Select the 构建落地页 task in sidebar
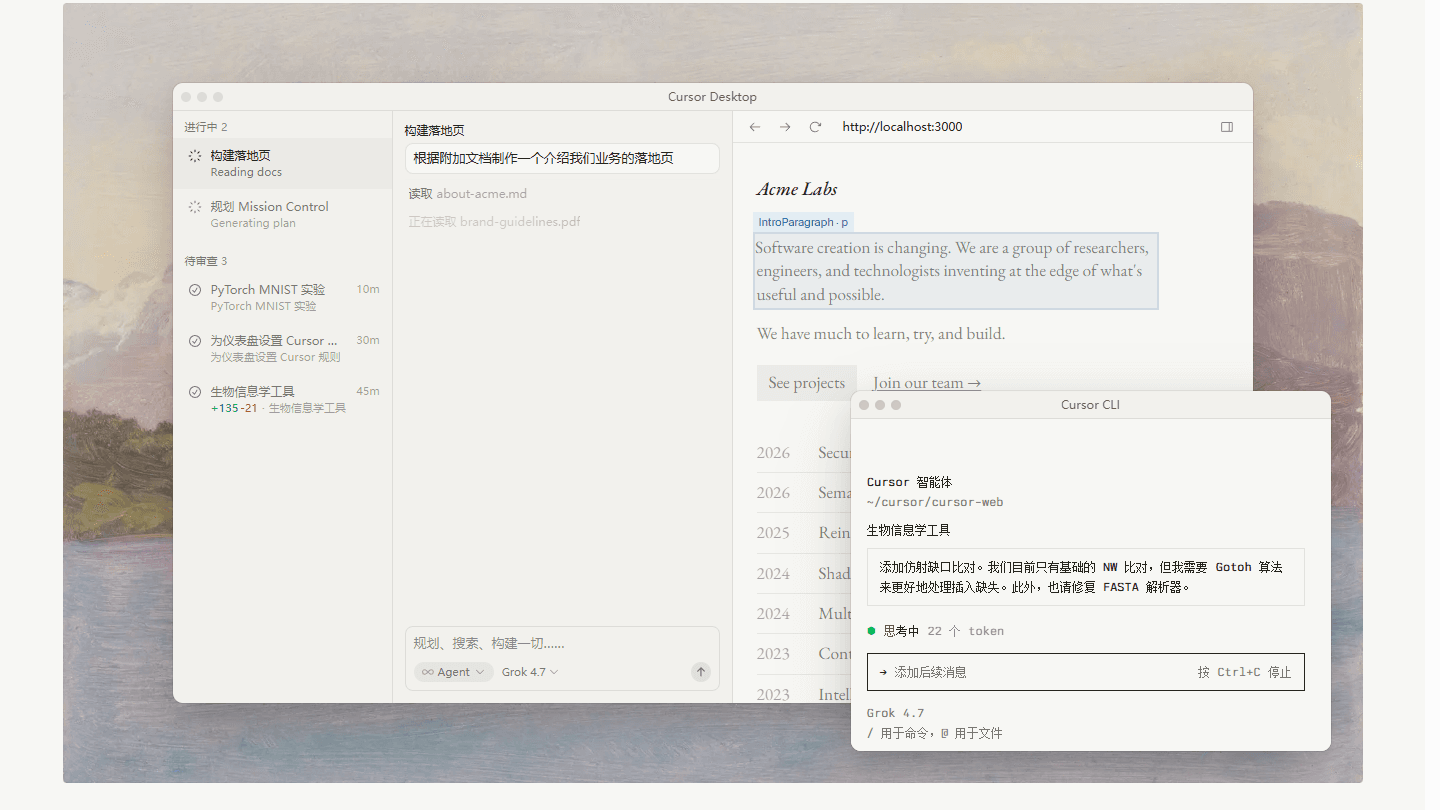 (283, 163)
